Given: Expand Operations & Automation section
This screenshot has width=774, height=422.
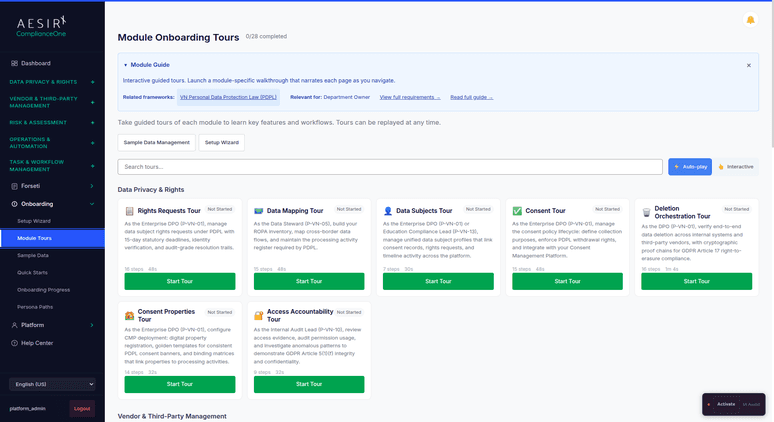Looking at the screenshot, I should pos(92,143).
